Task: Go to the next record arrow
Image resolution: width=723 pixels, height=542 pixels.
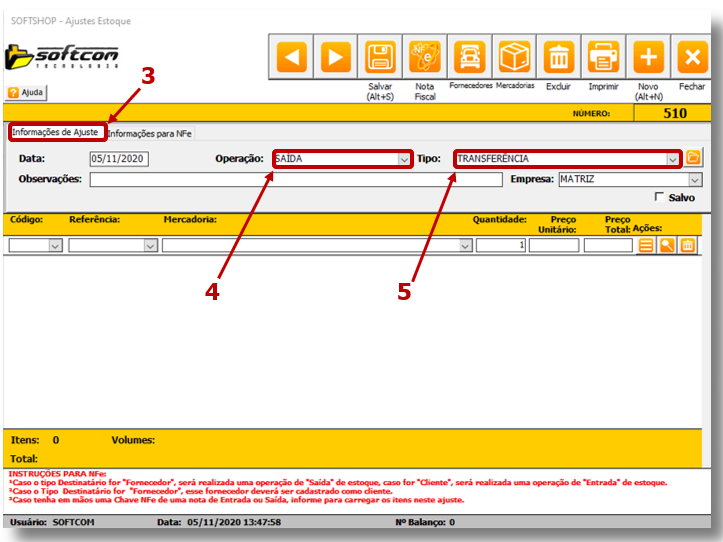Action: [x=337, y=58]
